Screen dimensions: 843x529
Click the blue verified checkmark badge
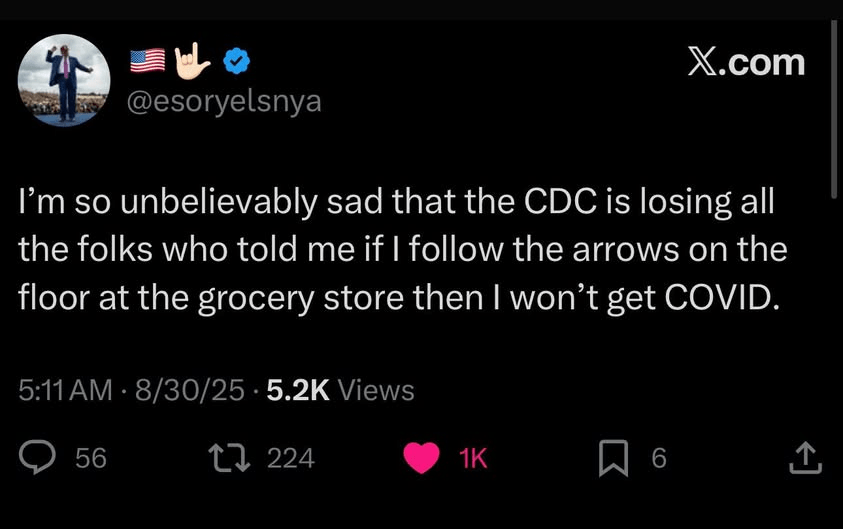(236, 62)
